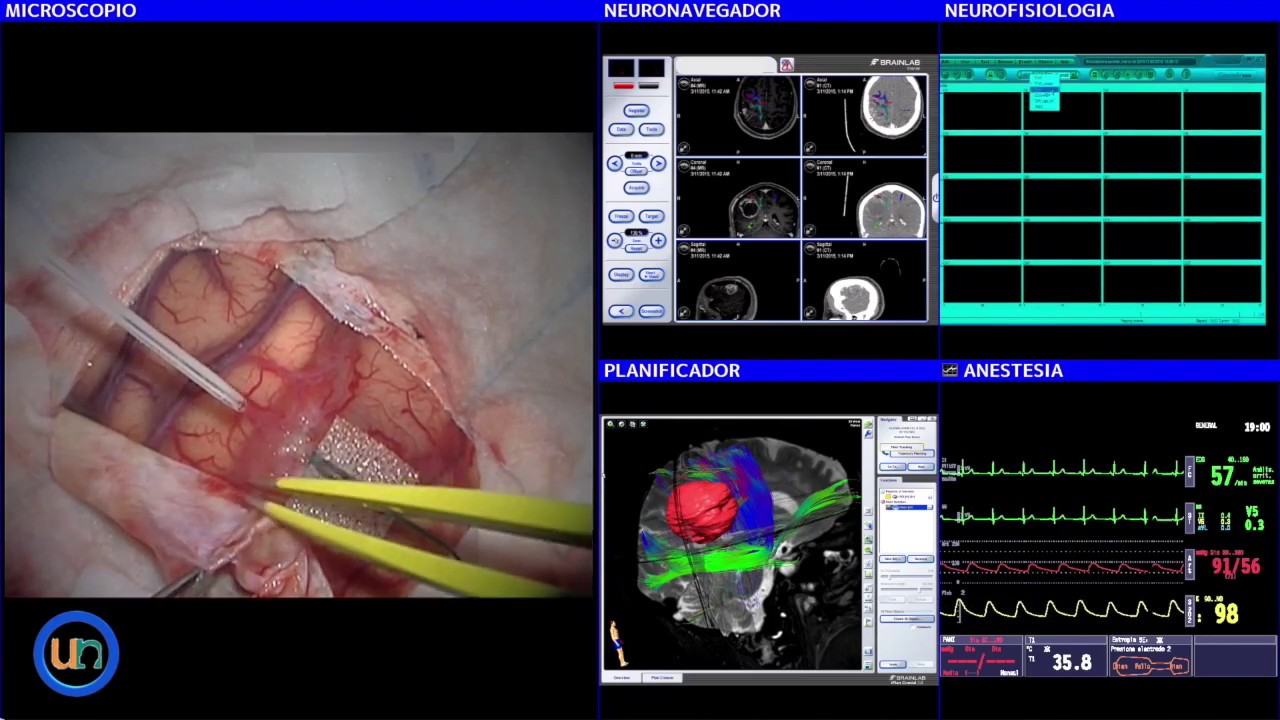Maximize the Axial MR view with expand icon
The image size is (1280, 720).
684,147
